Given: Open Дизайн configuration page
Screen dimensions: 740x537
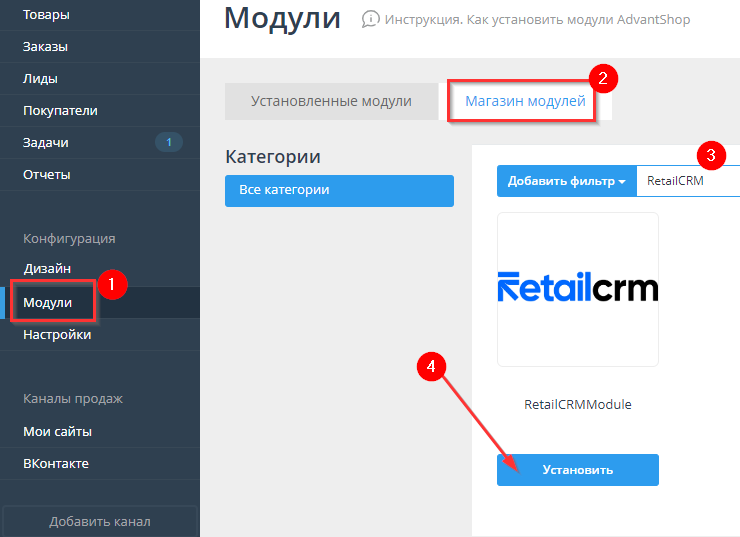Looking at the screenshot, I should tap(47, 269).
